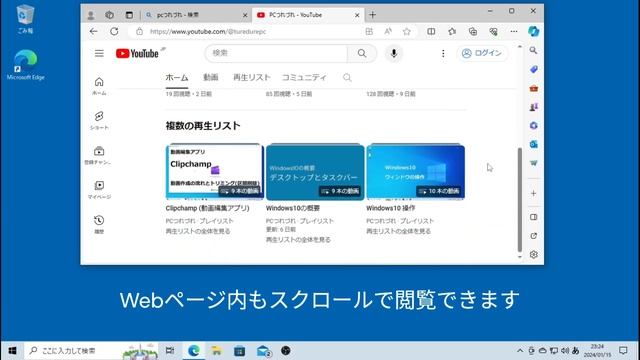
Task: Add sidebar app with plus icon
Action: click(533, 193)
